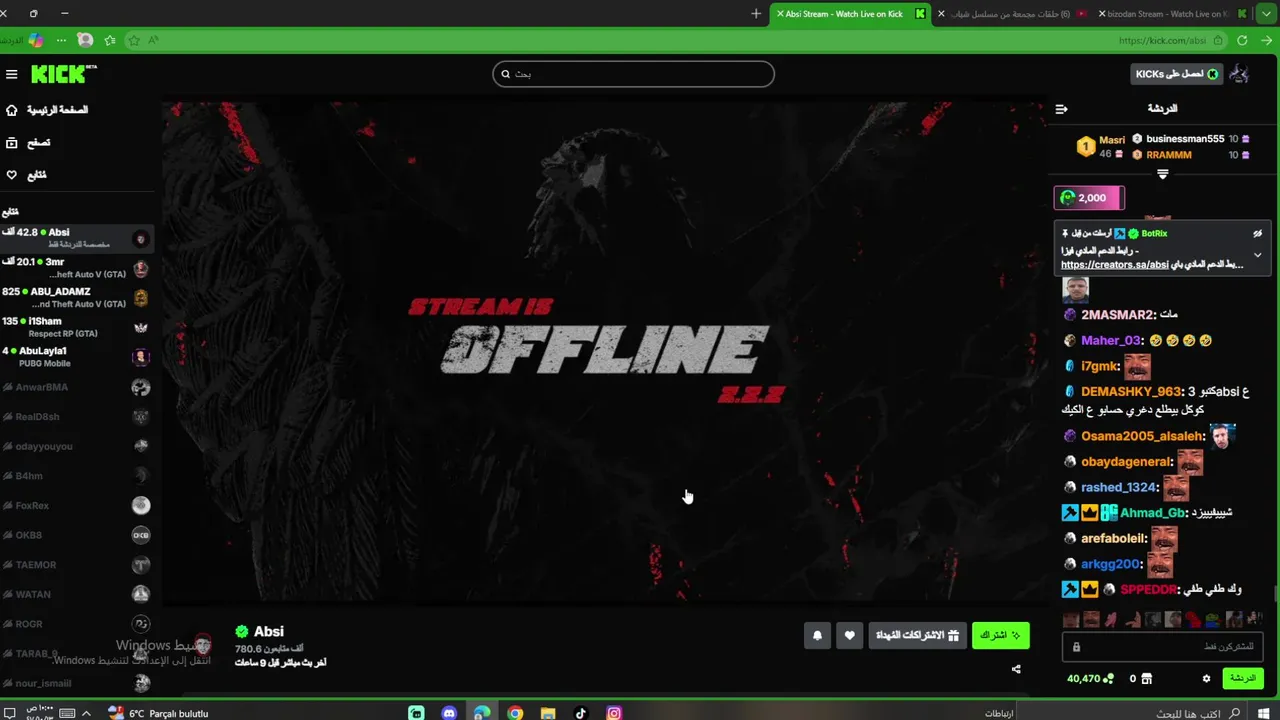Click the KICK logo

tap(64, 74)
